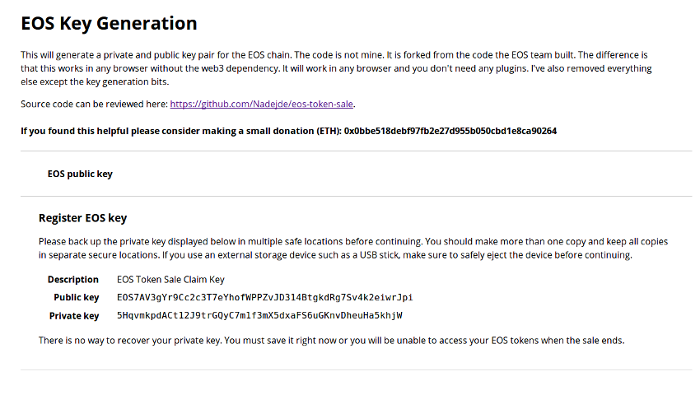
Task: Click the private key value starting 5Hqvmkpd
Action: pos(259,316)
